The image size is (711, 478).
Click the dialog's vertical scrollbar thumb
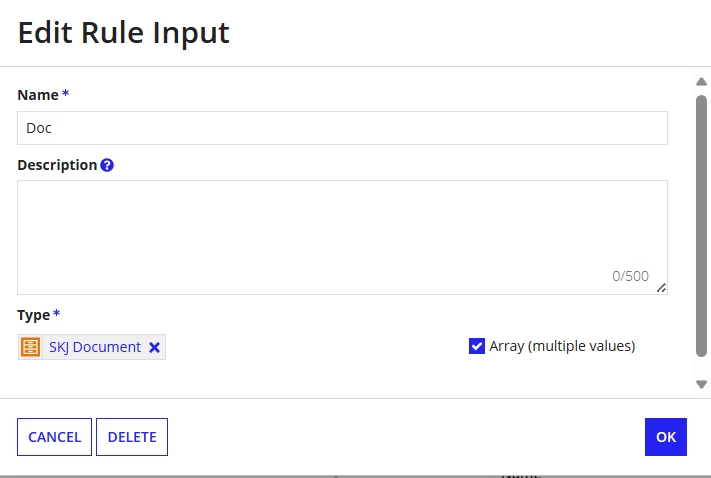(701, 226)
